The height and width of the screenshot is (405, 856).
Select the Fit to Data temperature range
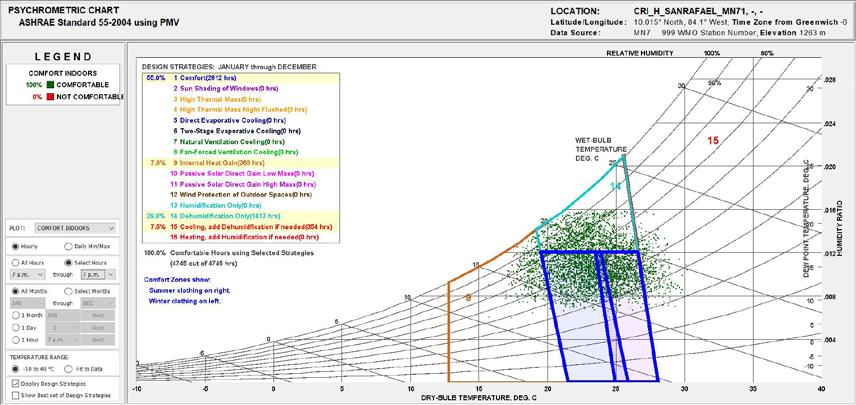[x=69, y=368]
